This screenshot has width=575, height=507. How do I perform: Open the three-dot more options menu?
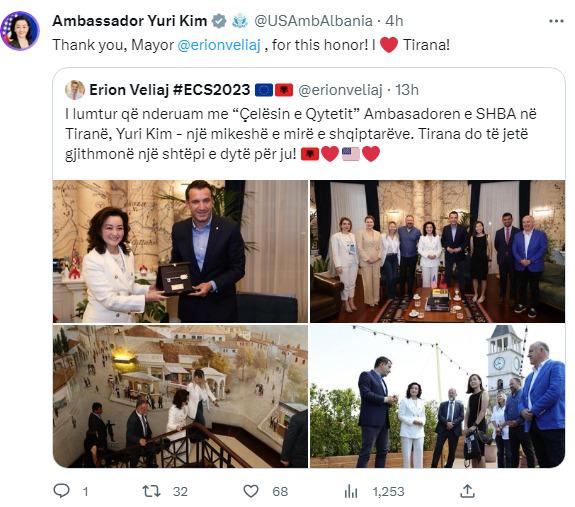point(556,21)
